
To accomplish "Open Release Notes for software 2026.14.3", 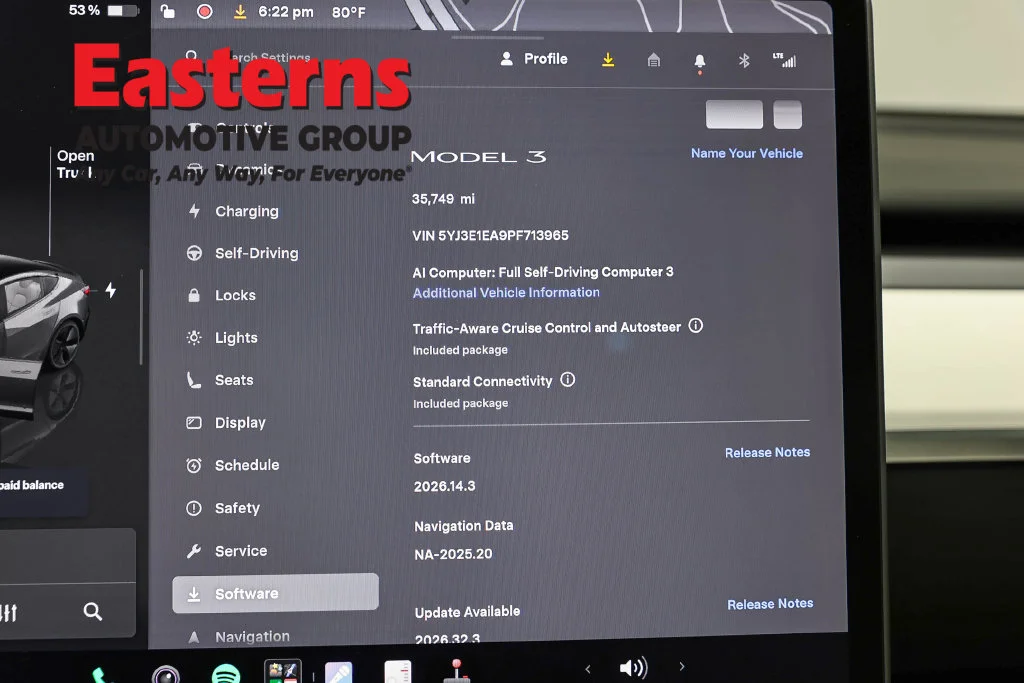I will point(767,453).
